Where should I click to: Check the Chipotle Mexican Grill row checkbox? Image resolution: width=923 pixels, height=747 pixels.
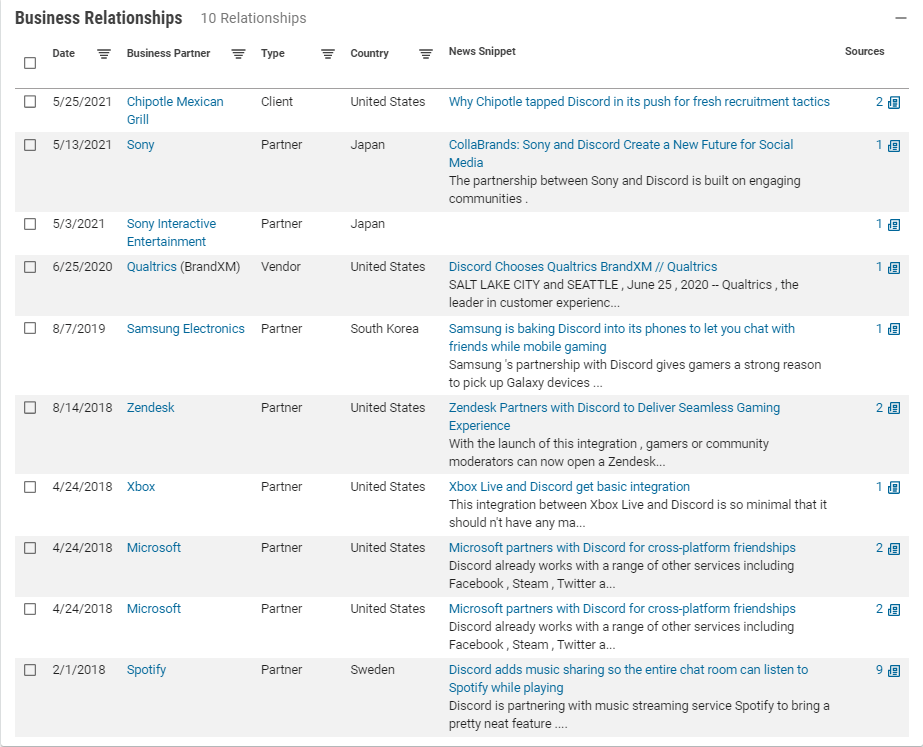click(x=30, y=102)
